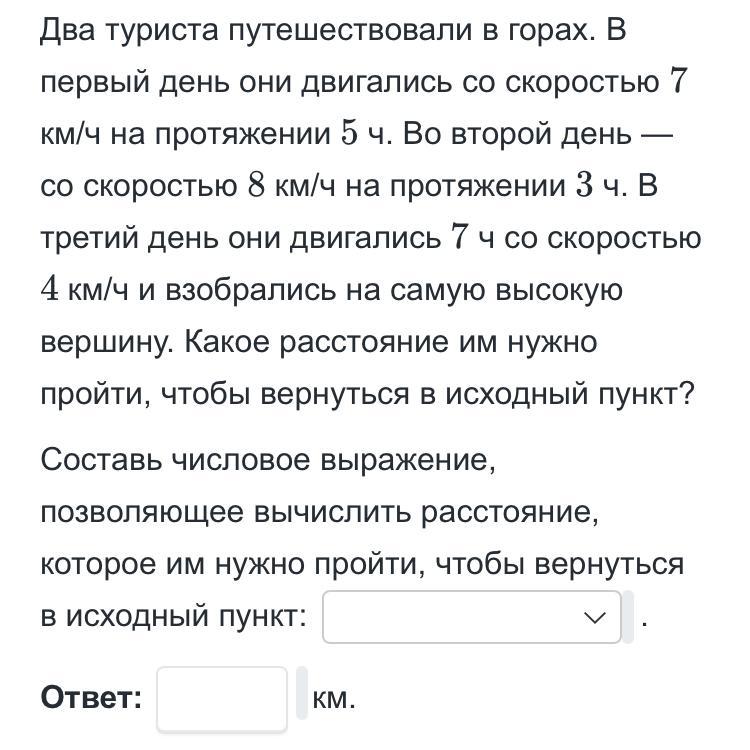Open the numeric expression dropdown
This screenshot has width=750, height=750.
pos(472,617)
